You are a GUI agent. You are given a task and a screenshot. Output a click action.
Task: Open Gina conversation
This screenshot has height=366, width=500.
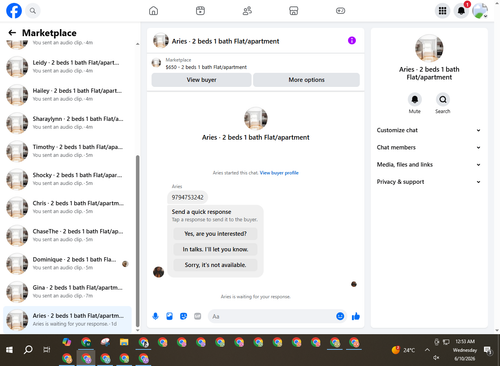click(67, 292)
